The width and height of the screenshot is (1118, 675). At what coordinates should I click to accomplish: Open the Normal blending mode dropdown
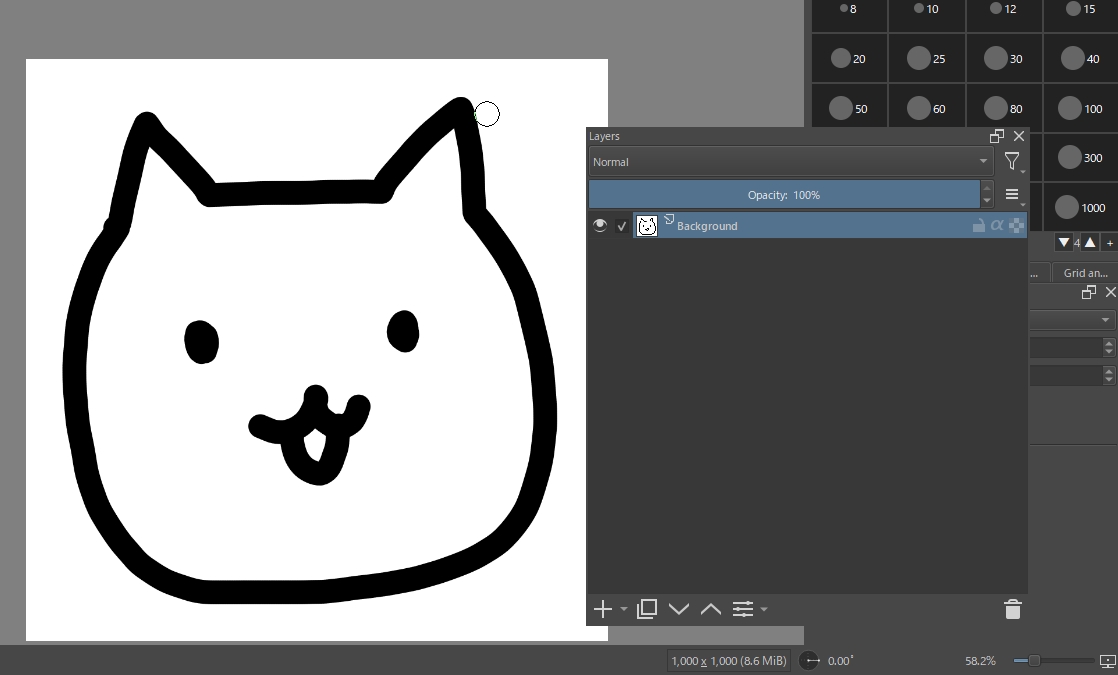(x=789, y=162)
